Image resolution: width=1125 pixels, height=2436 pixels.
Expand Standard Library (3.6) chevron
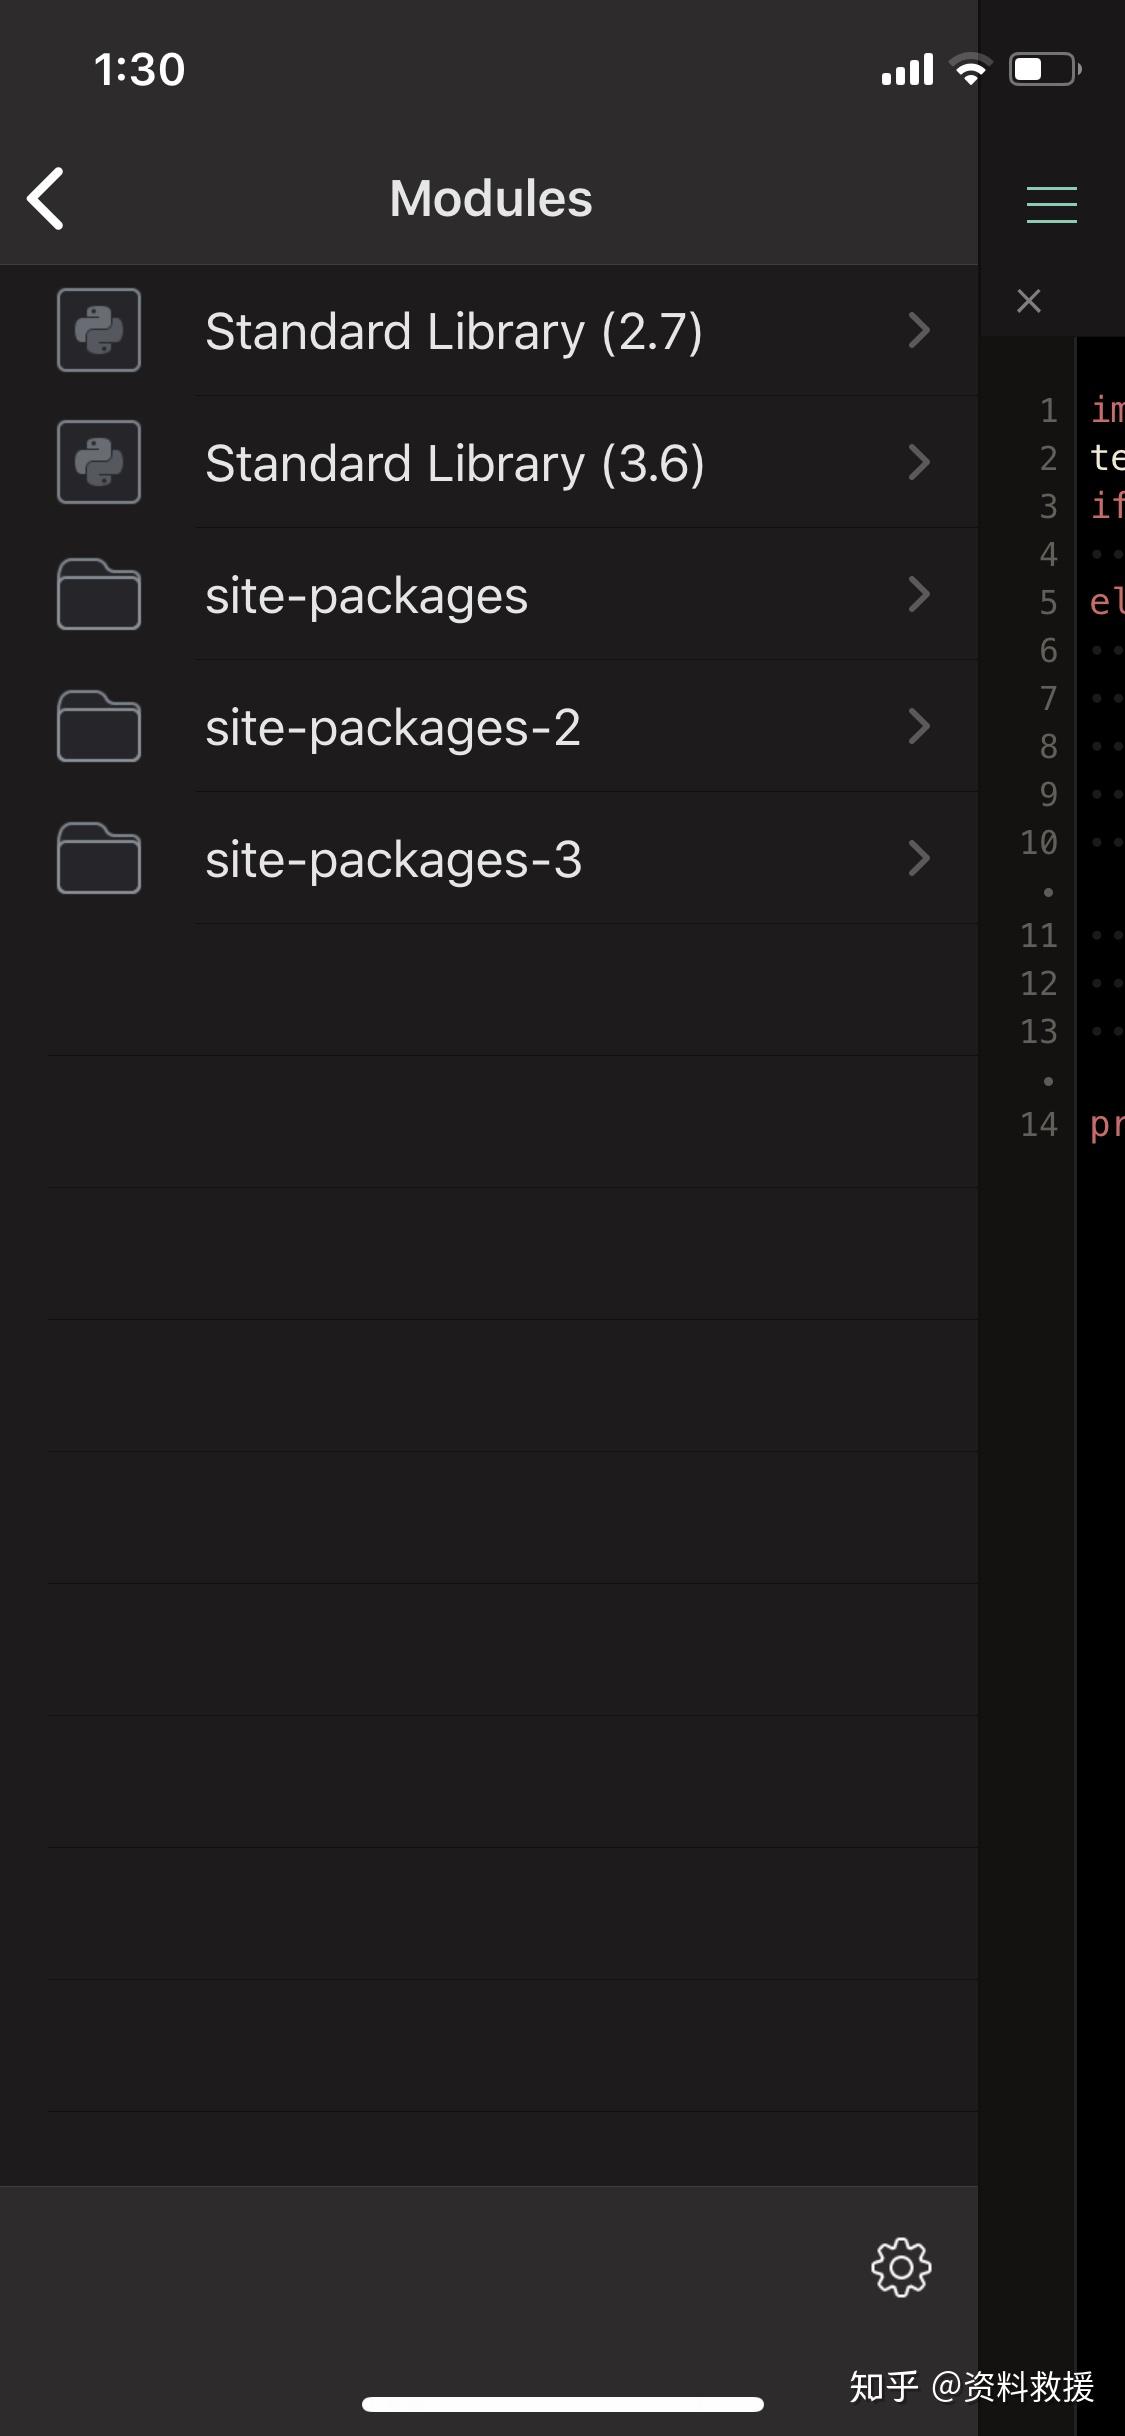point(919,462)
